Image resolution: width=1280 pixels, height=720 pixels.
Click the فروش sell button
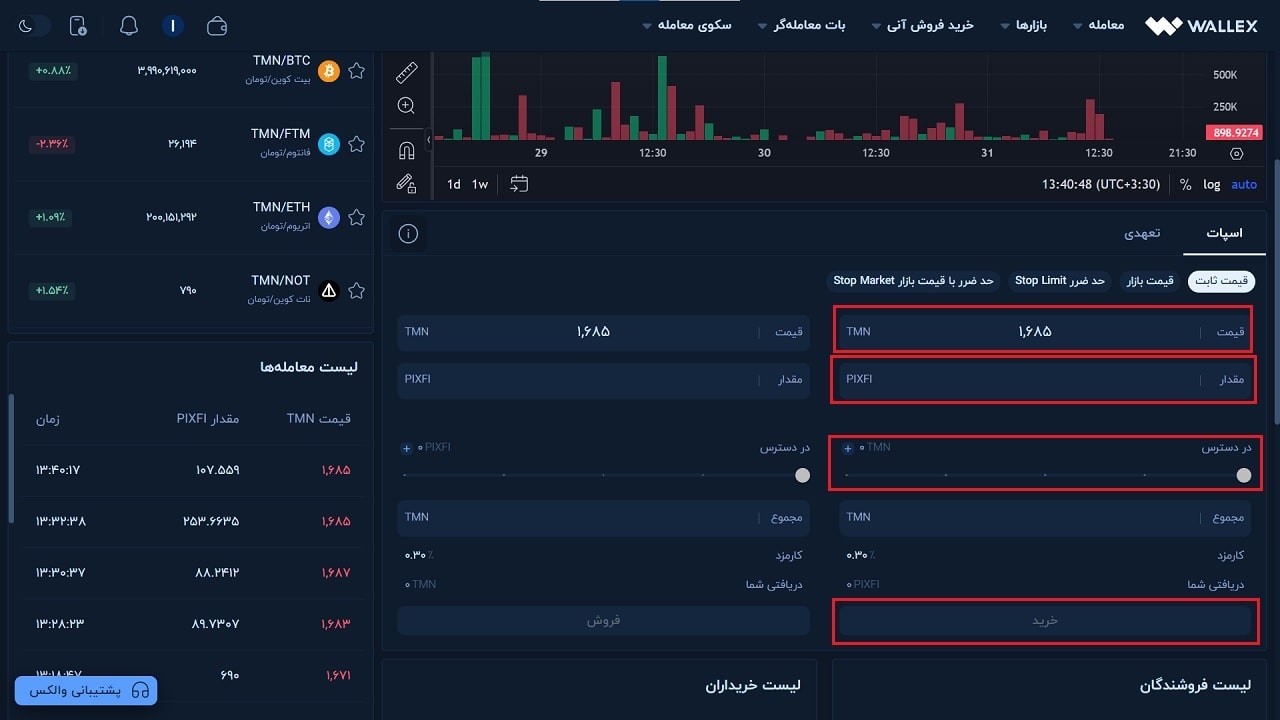coord(603,621)
